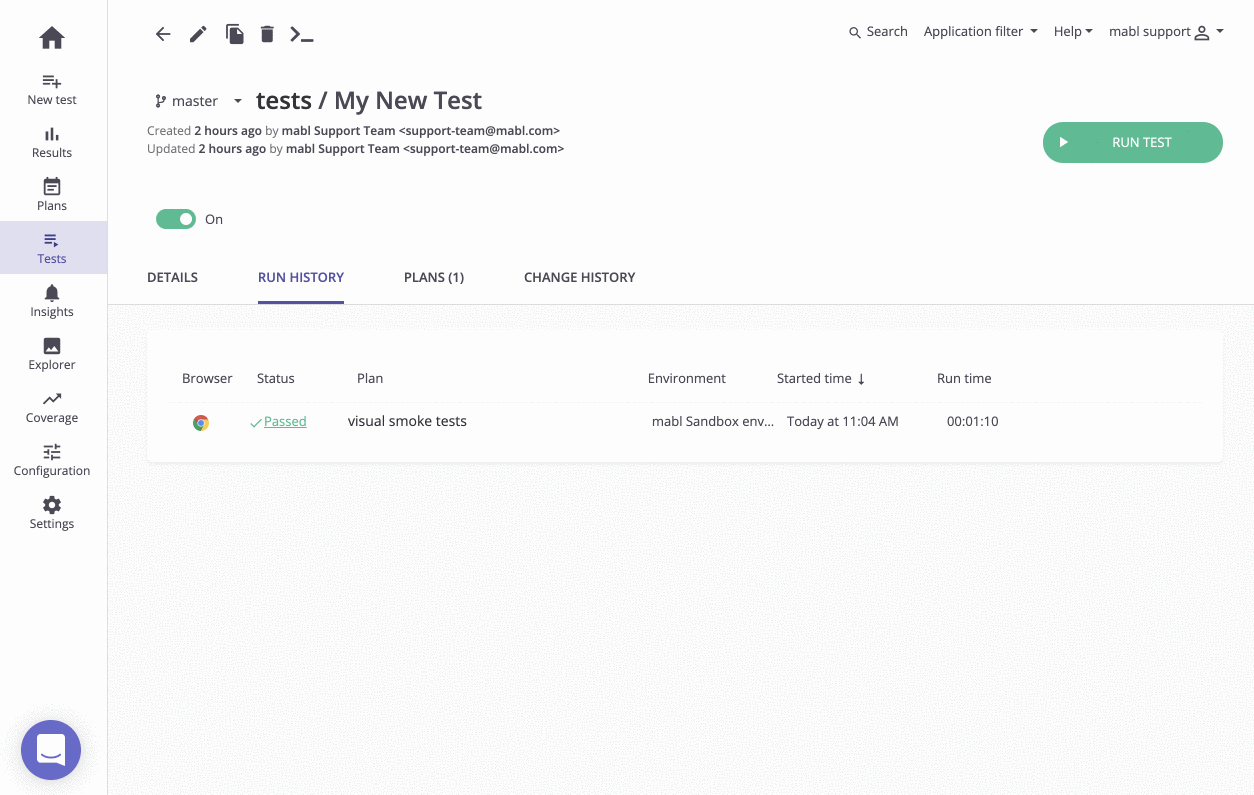Click the command line icon
Image resolution: width=1254 pixels, height=795 pixels.
coord(301,34)
